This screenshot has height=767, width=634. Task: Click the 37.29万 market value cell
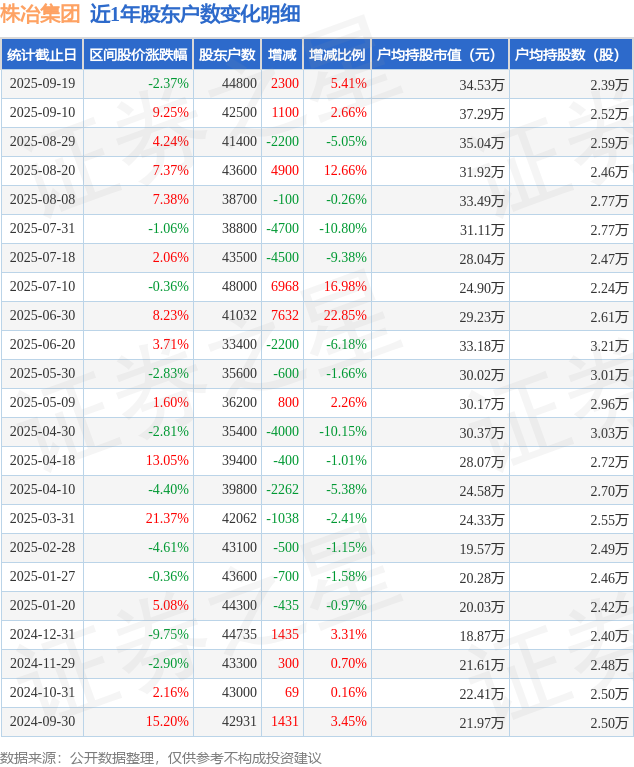click(x=481, y=113)
